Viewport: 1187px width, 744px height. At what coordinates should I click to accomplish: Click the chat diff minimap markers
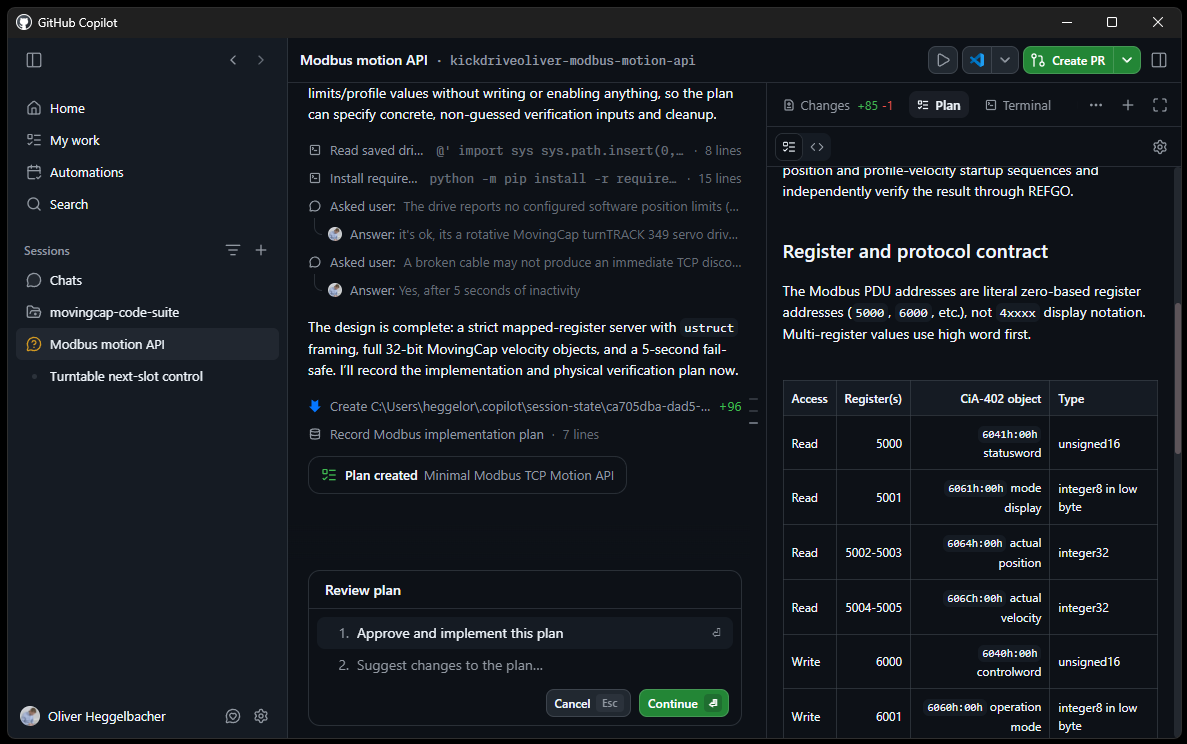tap(753, 410)
